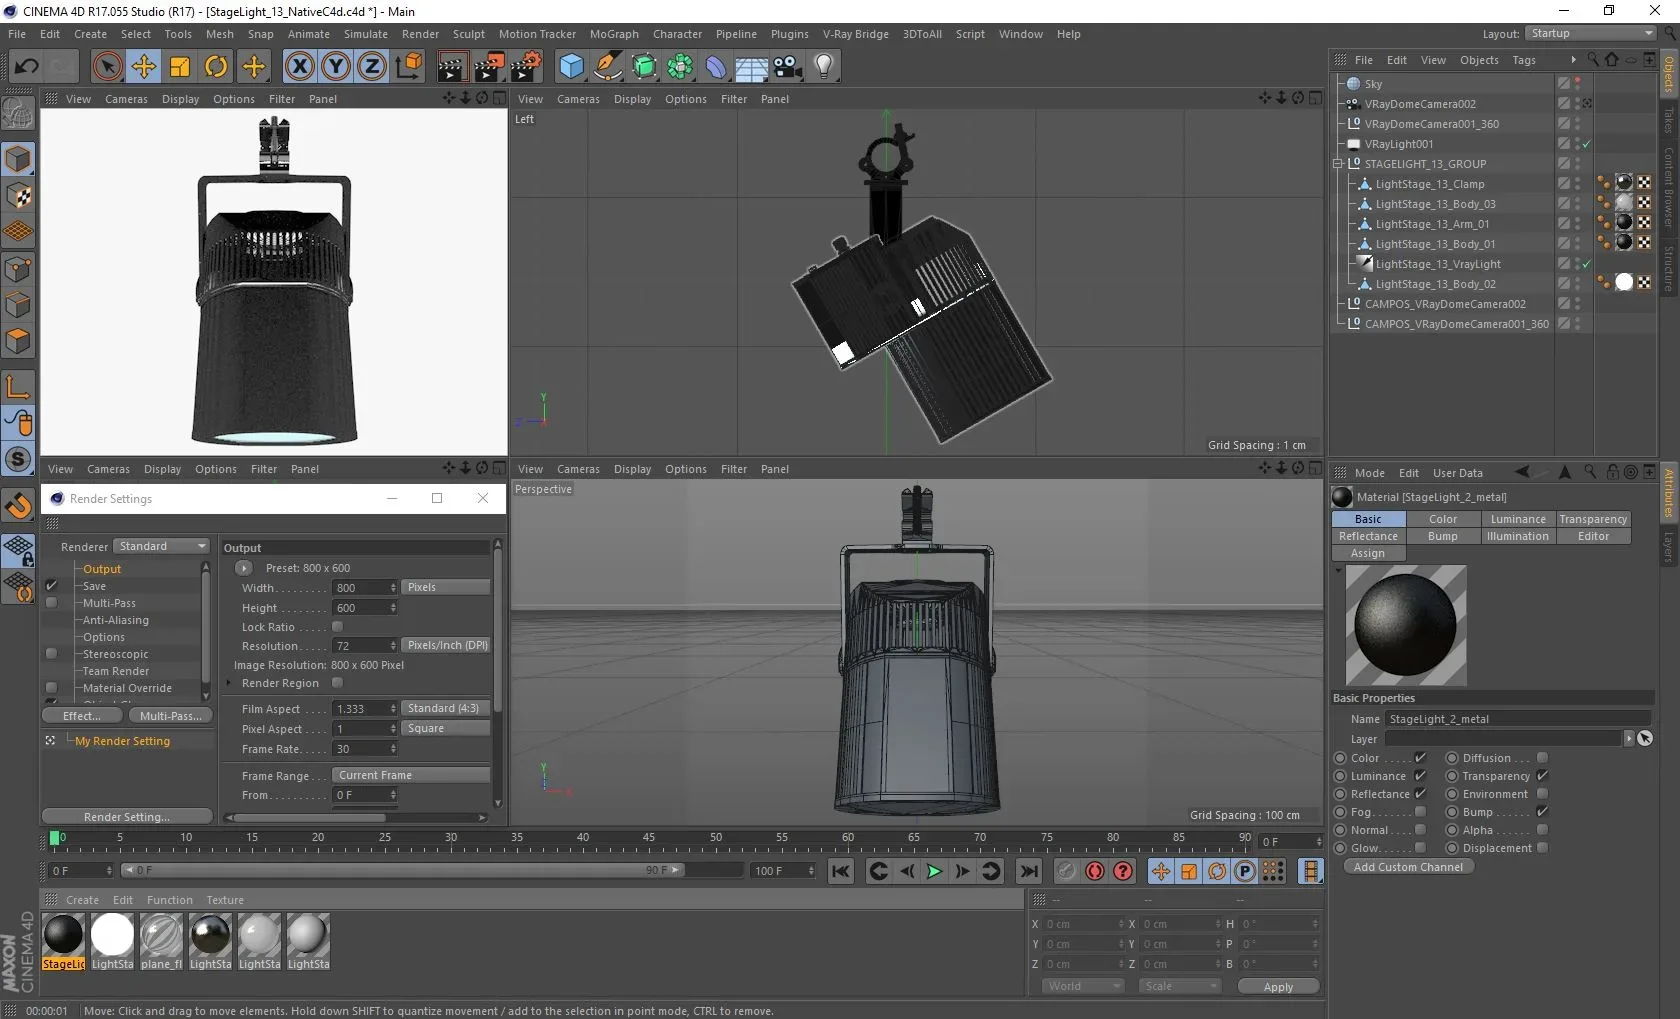Toggle Bump channel checkbox
This screenshot has height=1019, width=1680.
click(x=1542, y=812)
